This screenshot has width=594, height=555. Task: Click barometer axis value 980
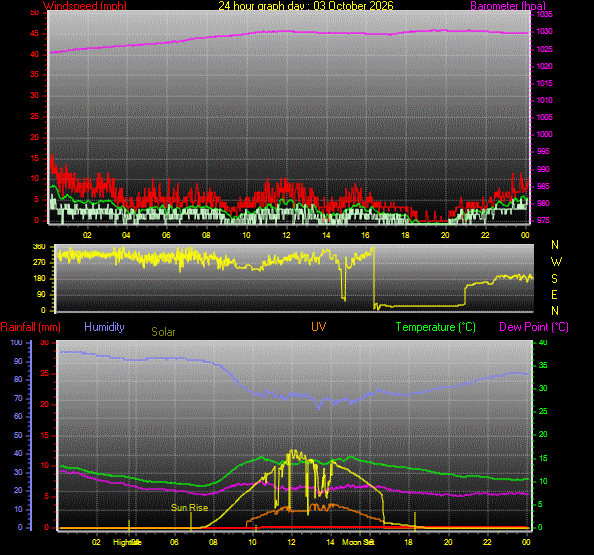click(543, 203)
